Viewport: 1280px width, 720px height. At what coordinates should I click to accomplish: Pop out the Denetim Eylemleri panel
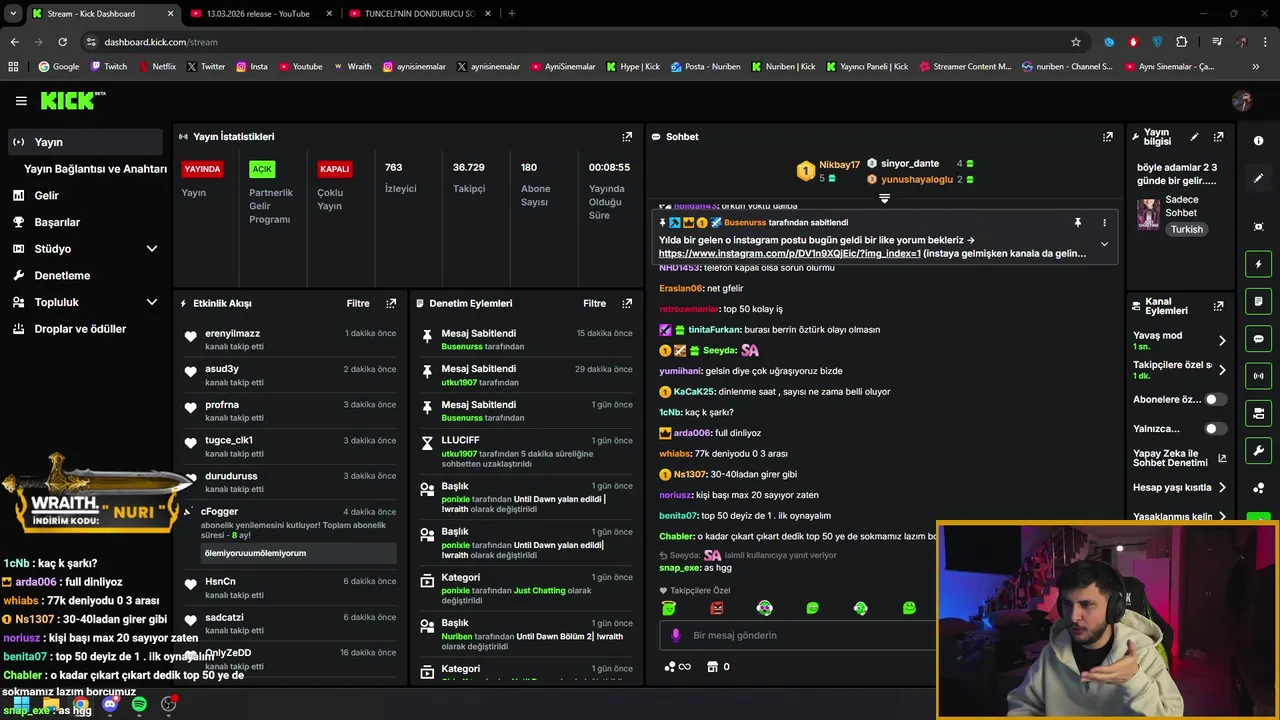(627, 303)
